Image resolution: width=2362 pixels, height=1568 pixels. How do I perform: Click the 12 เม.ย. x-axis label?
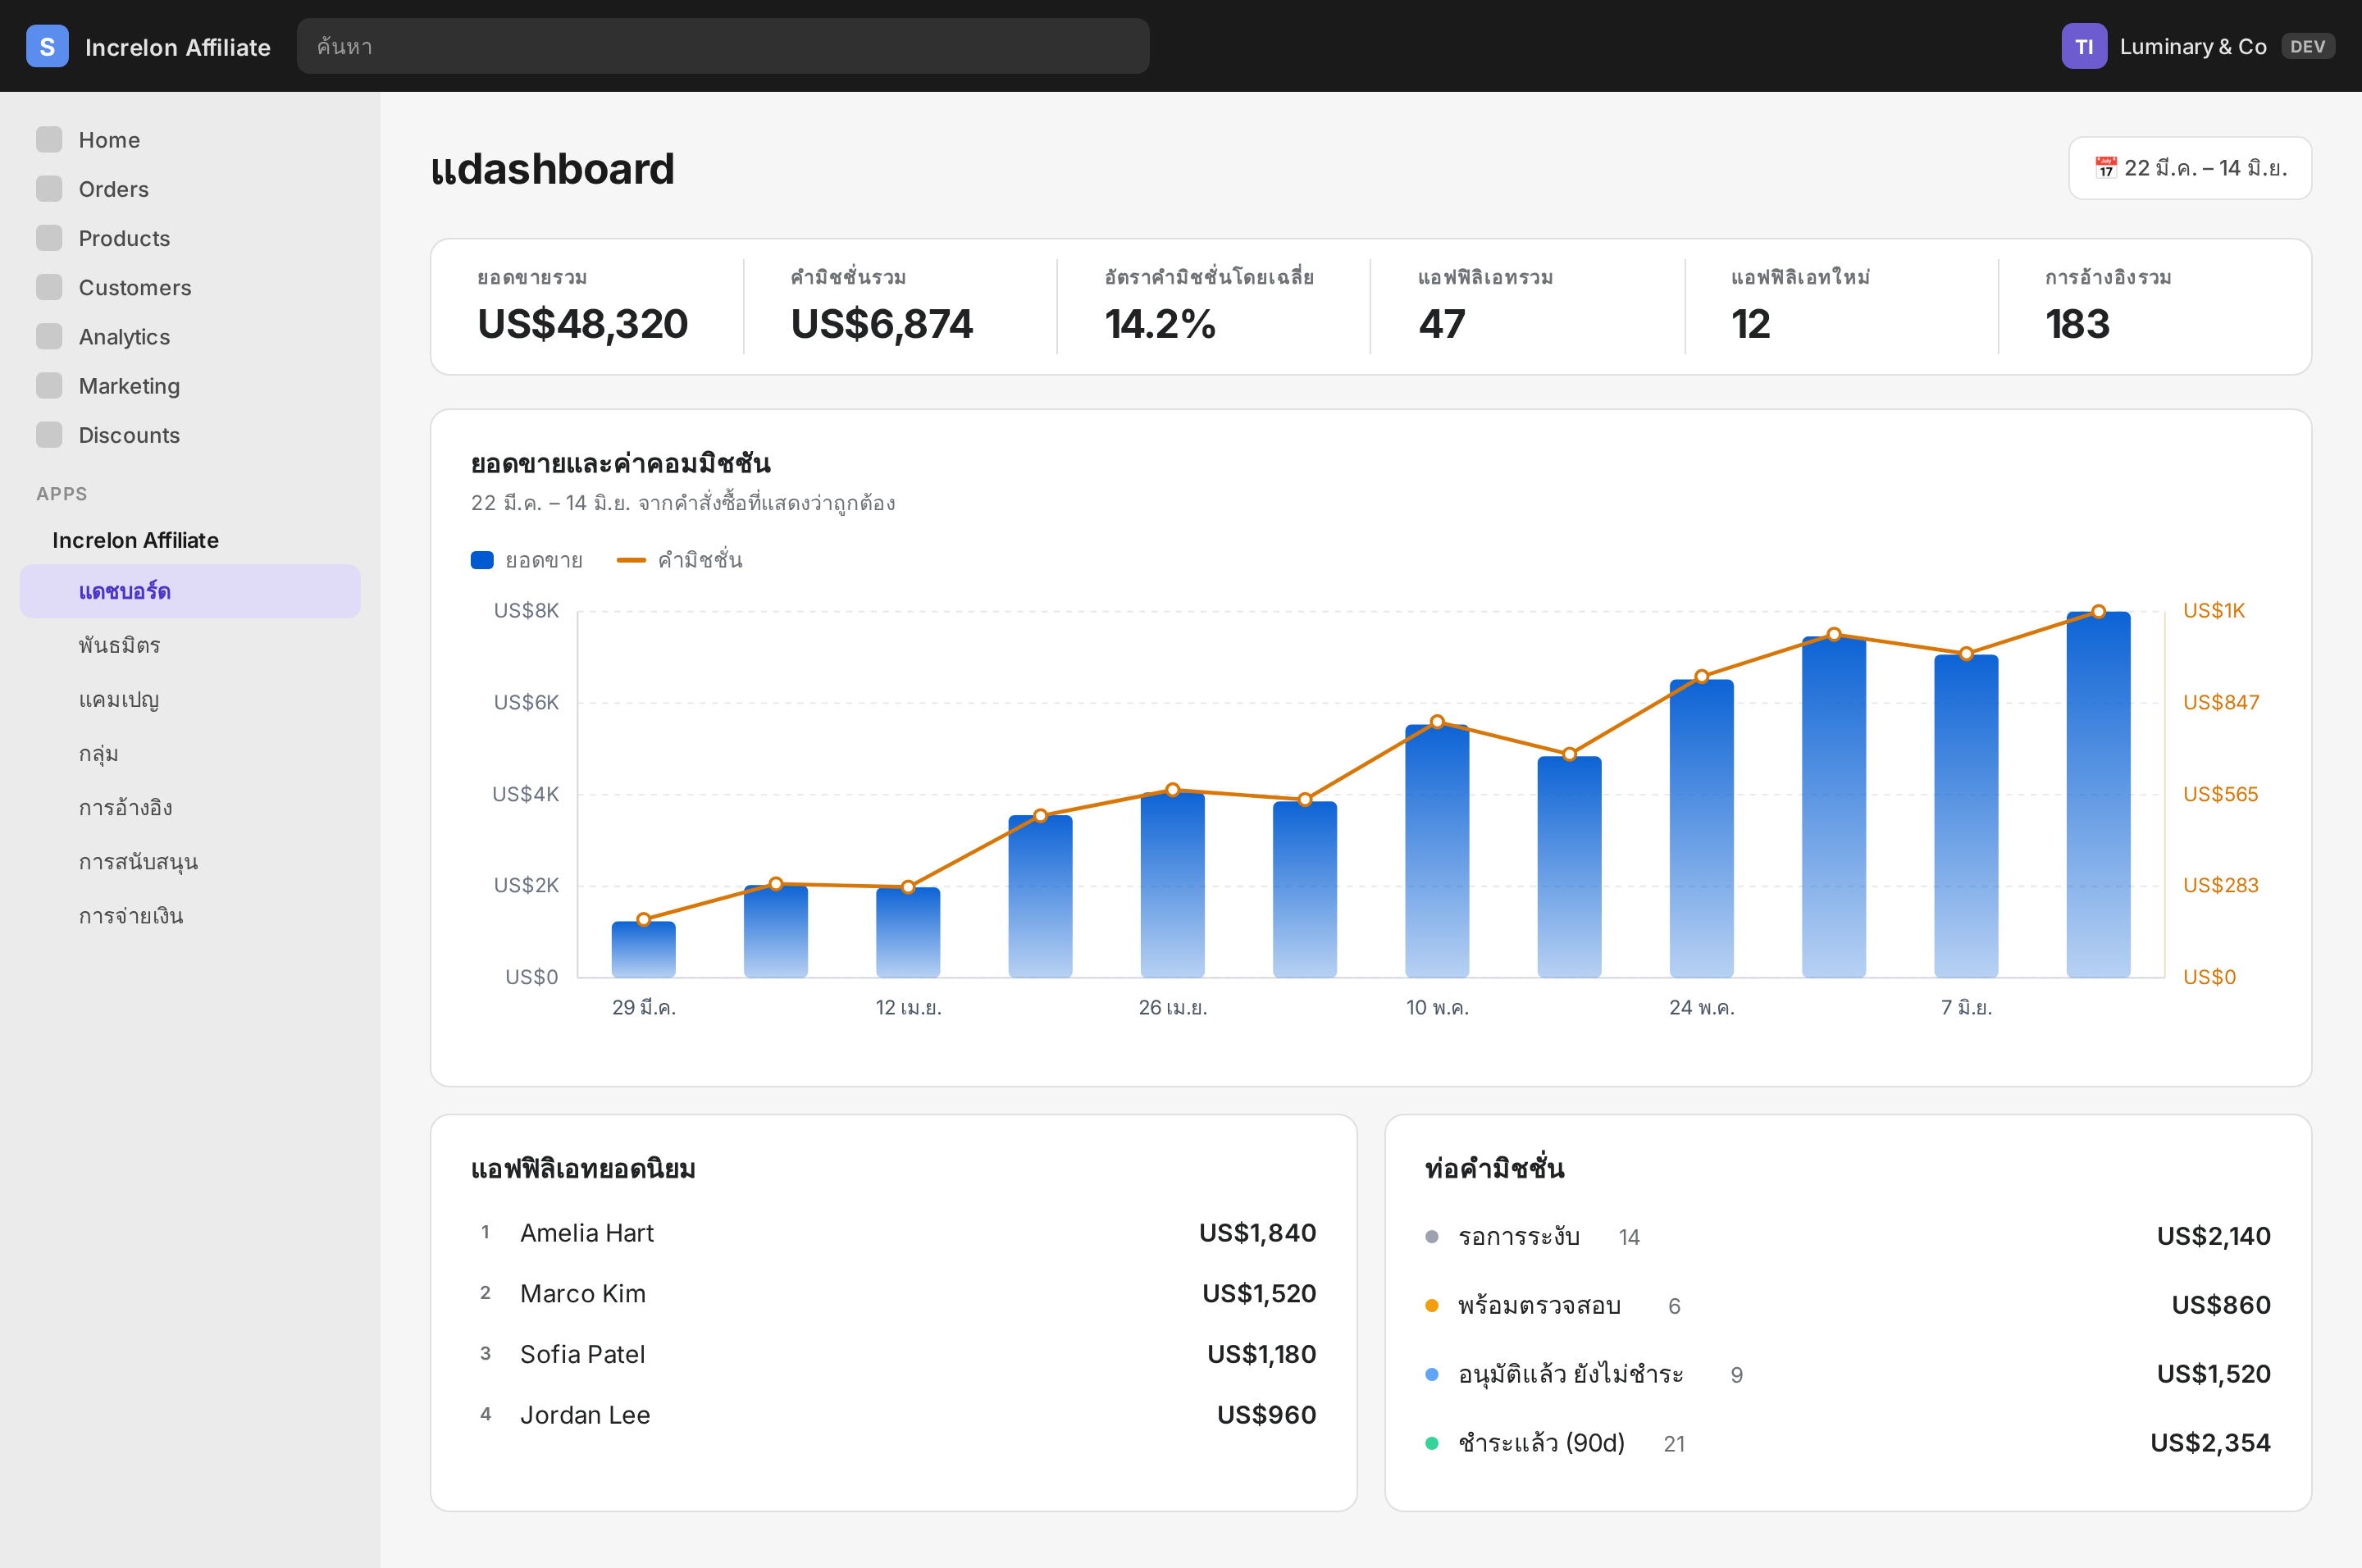click(908, 1008)
